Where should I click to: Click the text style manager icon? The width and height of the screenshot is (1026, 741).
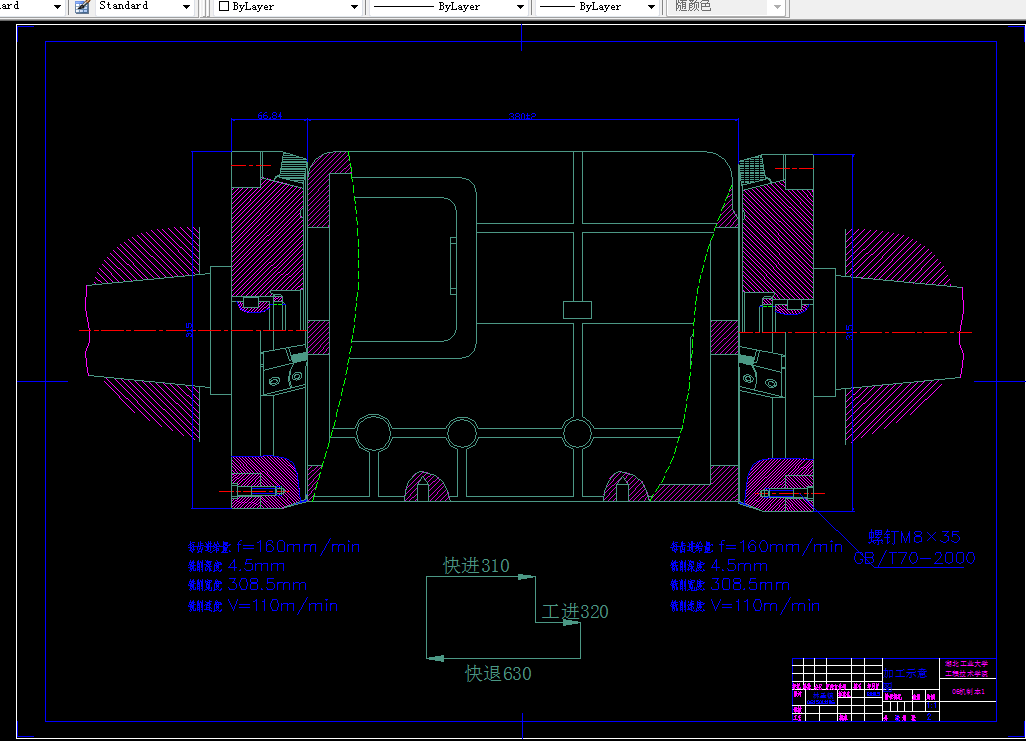pos(82,7)
